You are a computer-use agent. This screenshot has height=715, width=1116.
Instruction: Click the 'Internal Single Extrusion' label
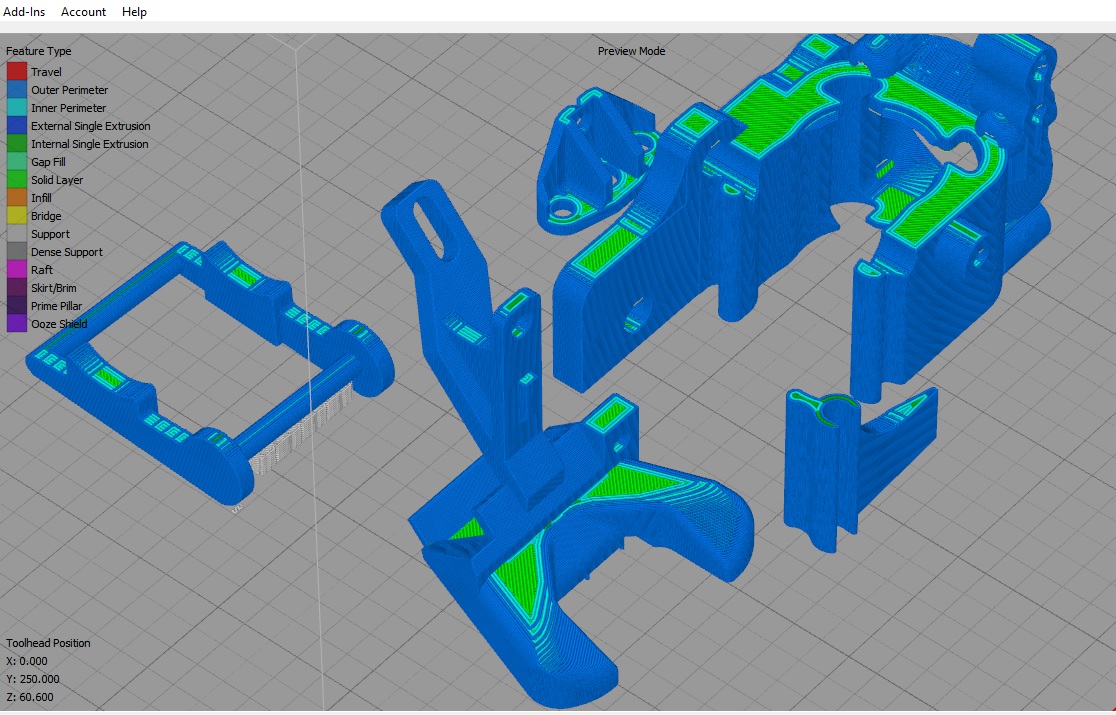90,144
